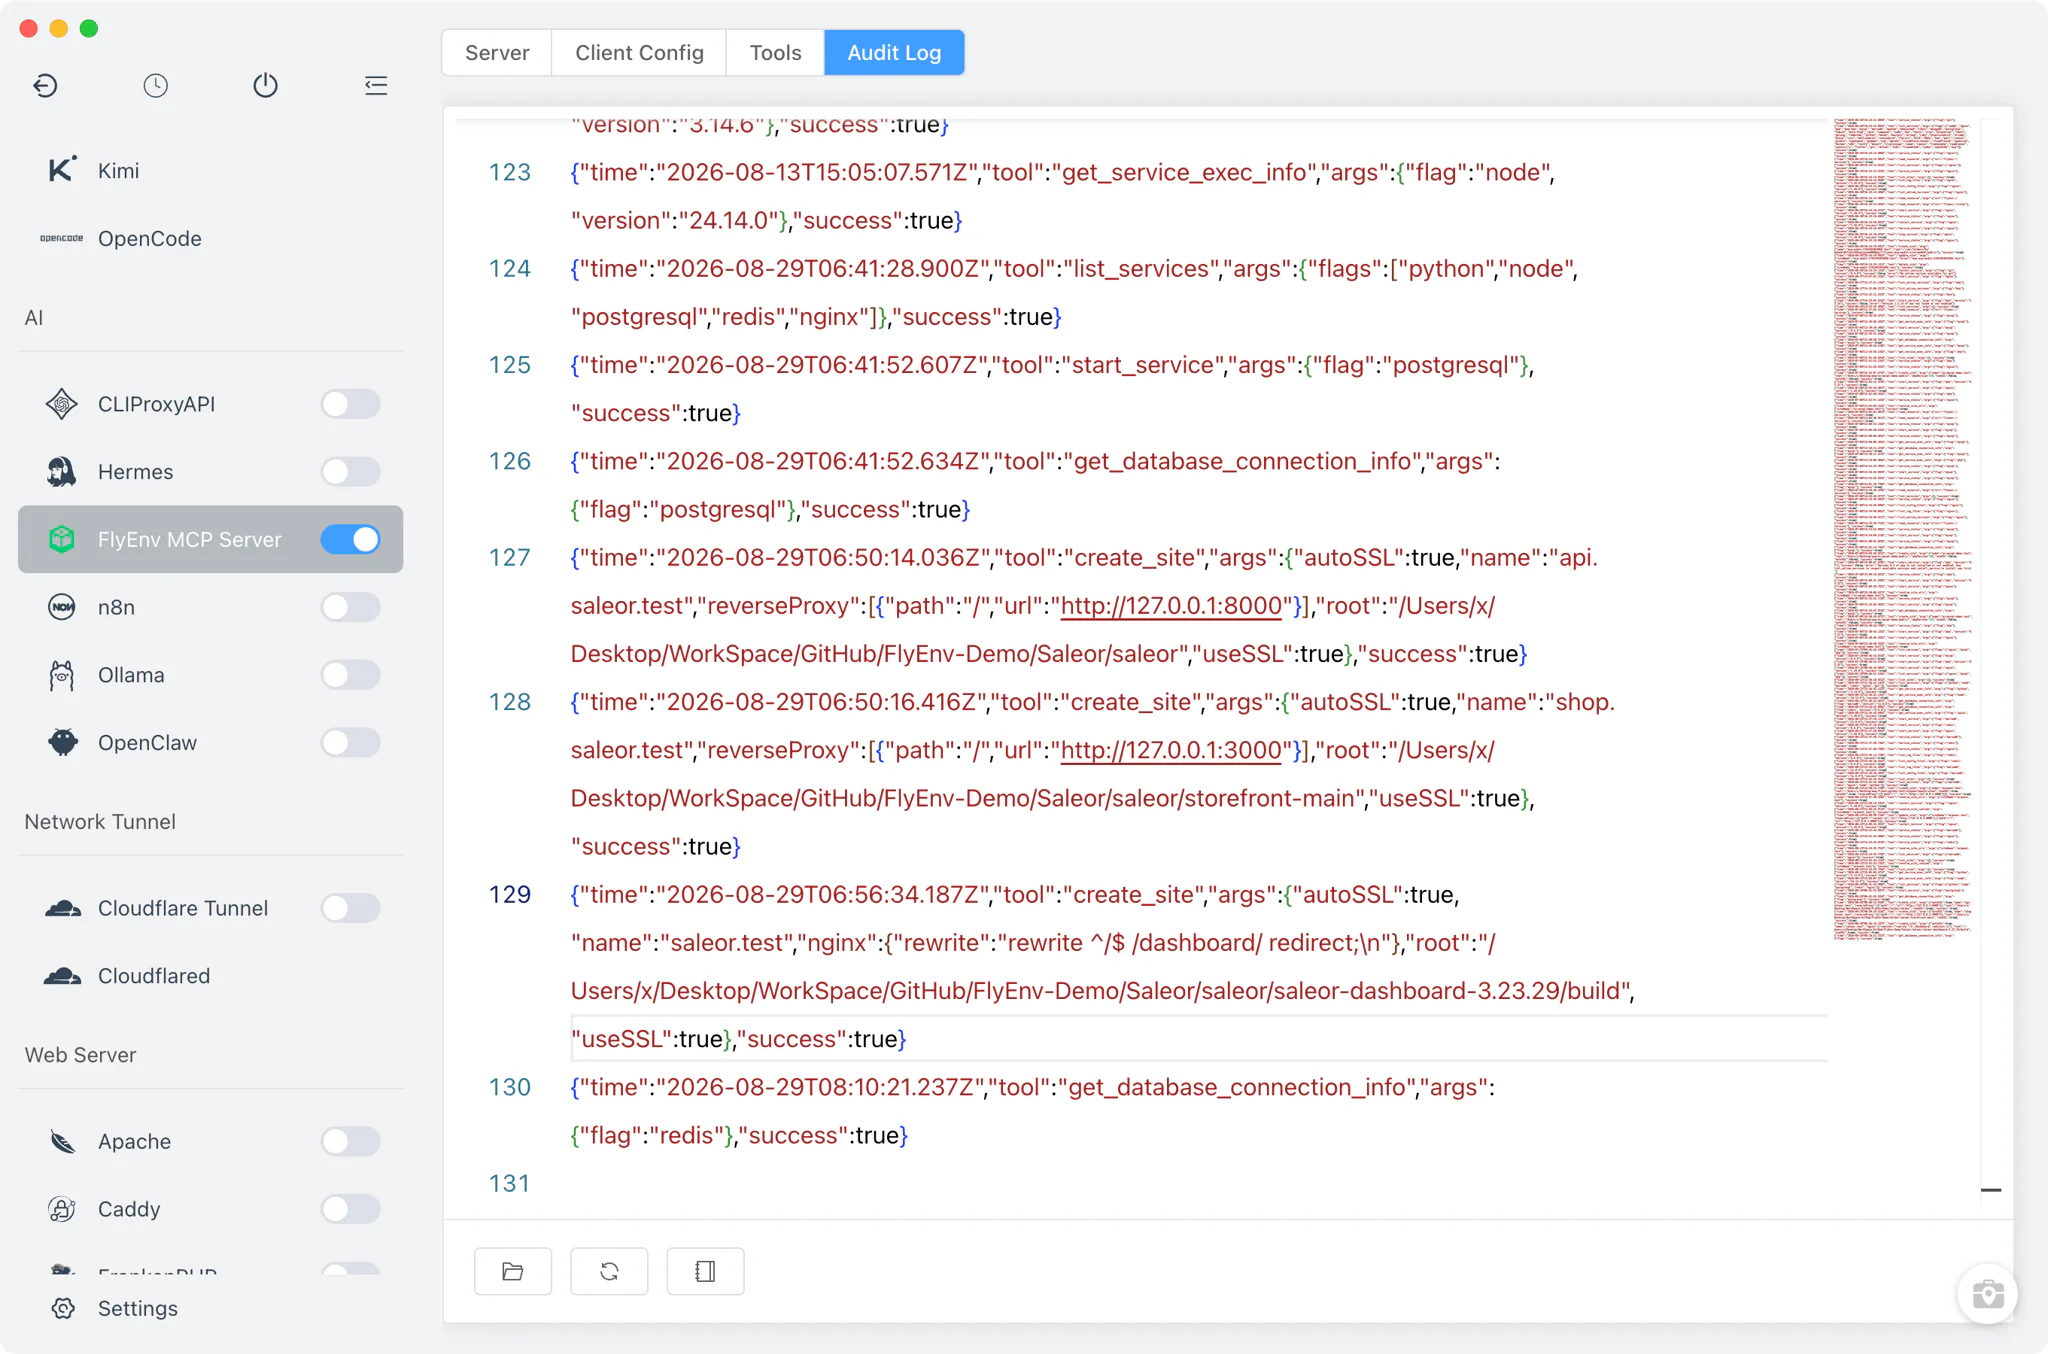Click the panel layout icon button
The width and height of the screenshot is (2048, 1354).
click(x=705, y=1271)
